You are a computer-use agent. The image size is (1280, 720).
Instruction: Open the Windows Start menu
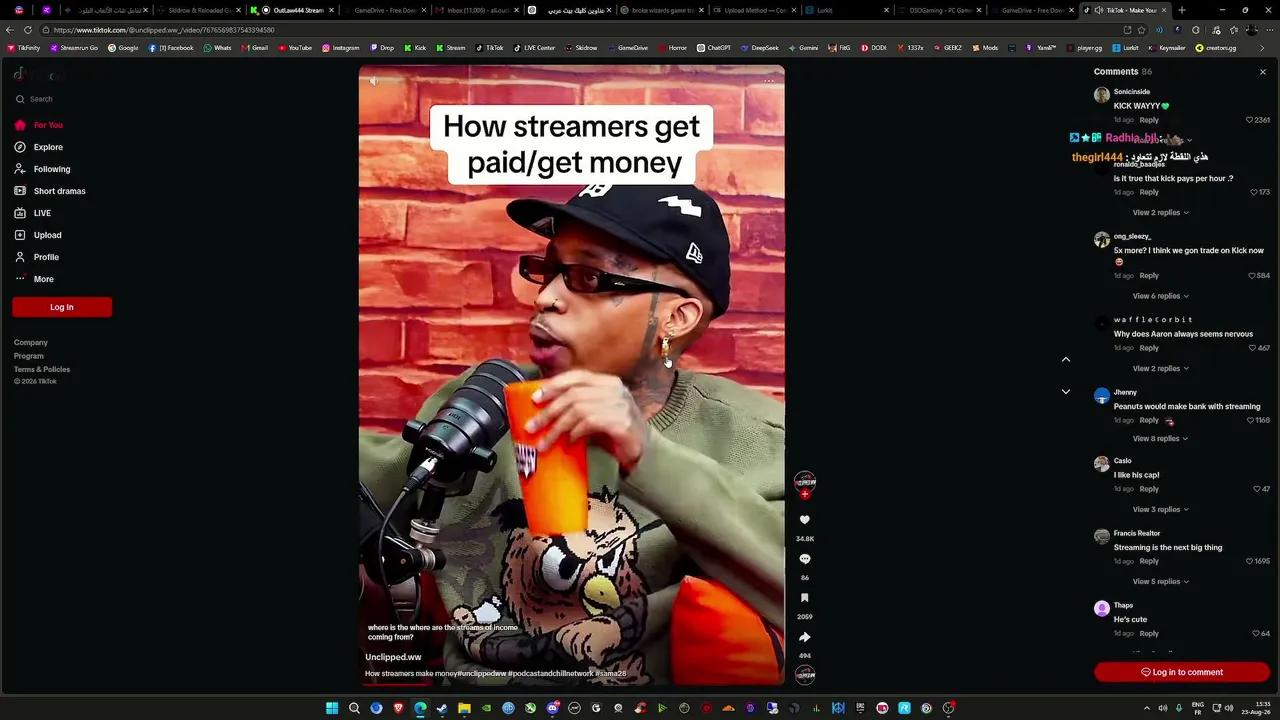tap(332, 708)
